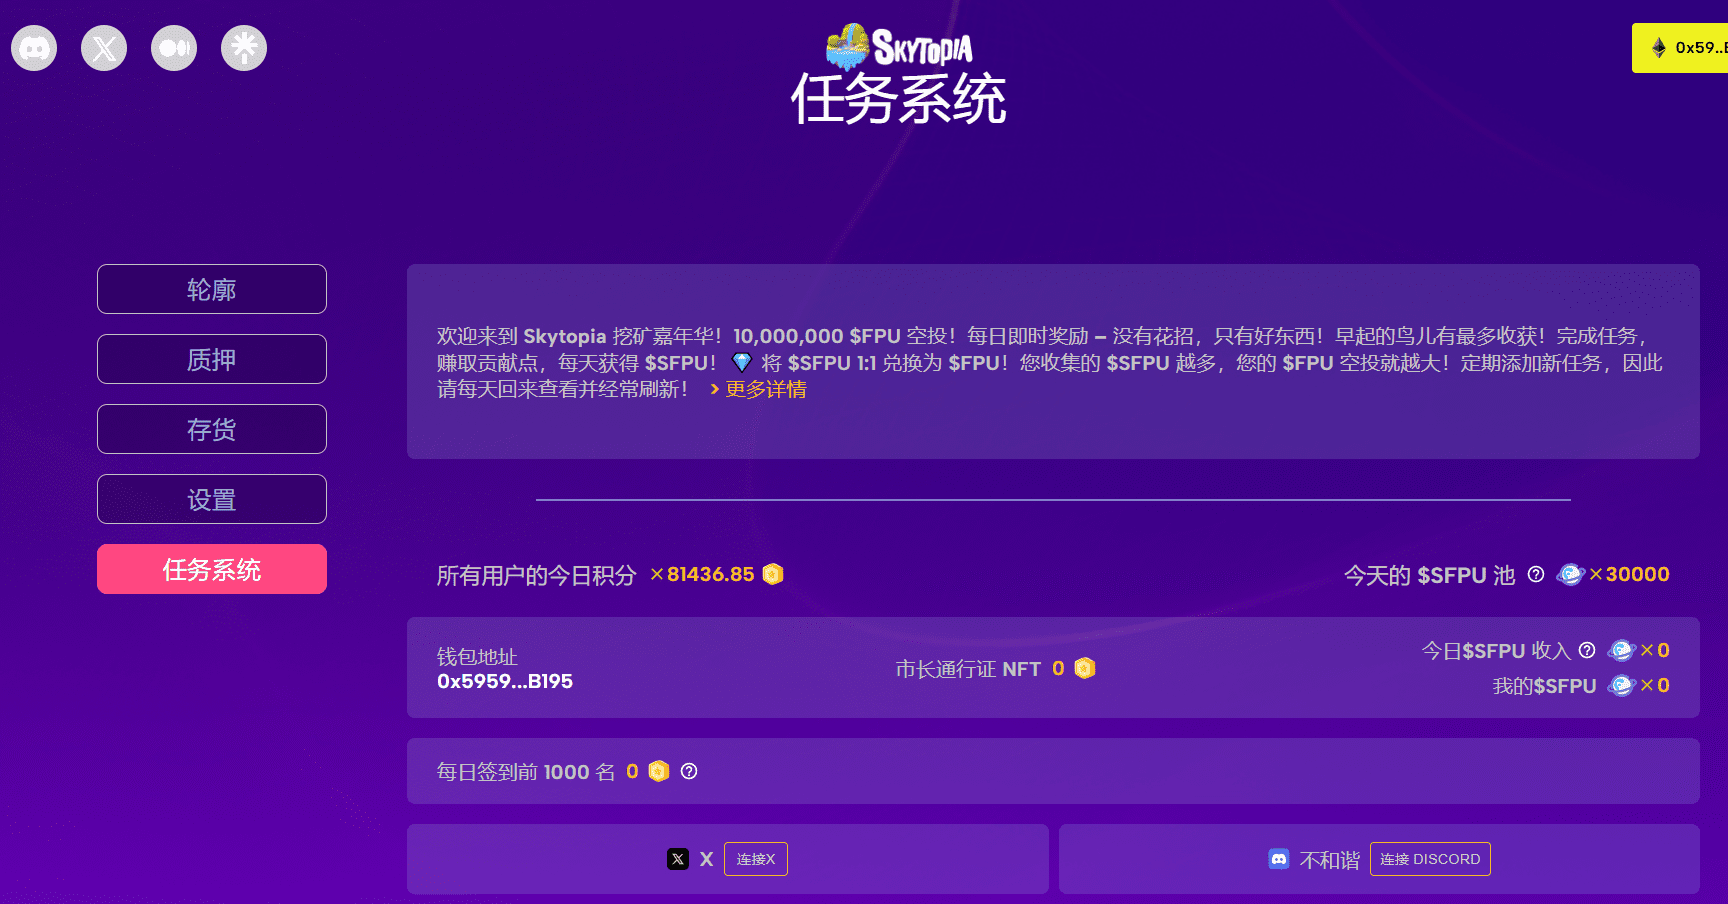Click the wallet address 0x5959...B195
The height and width of the screenshot is (904, 1728).
point(505,681)
